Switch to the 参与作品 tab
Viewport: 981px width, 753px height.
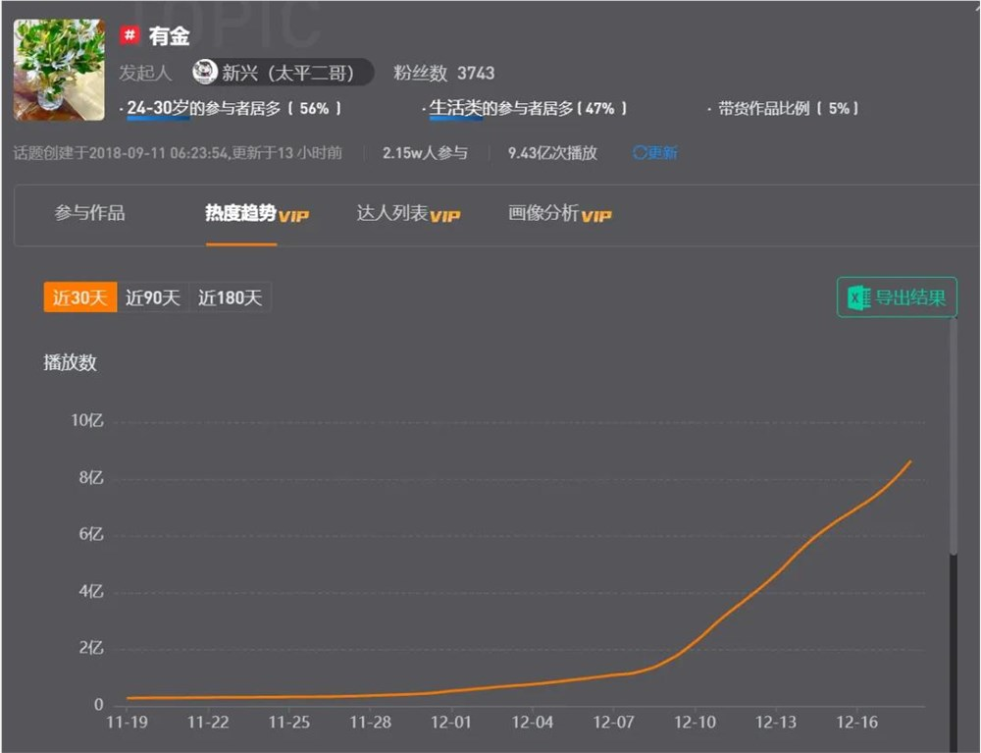[89, 213]
